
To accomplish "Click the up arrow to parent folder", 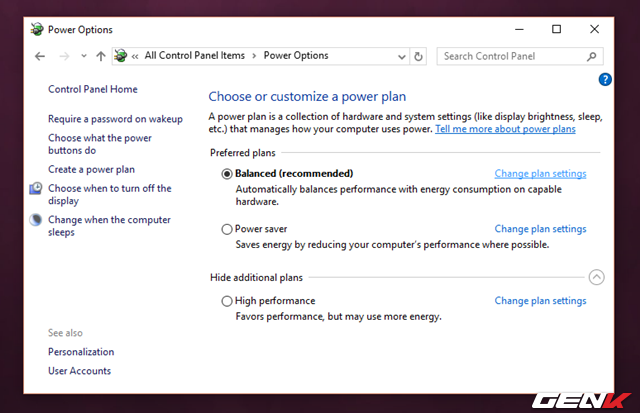I will [101, 56].
